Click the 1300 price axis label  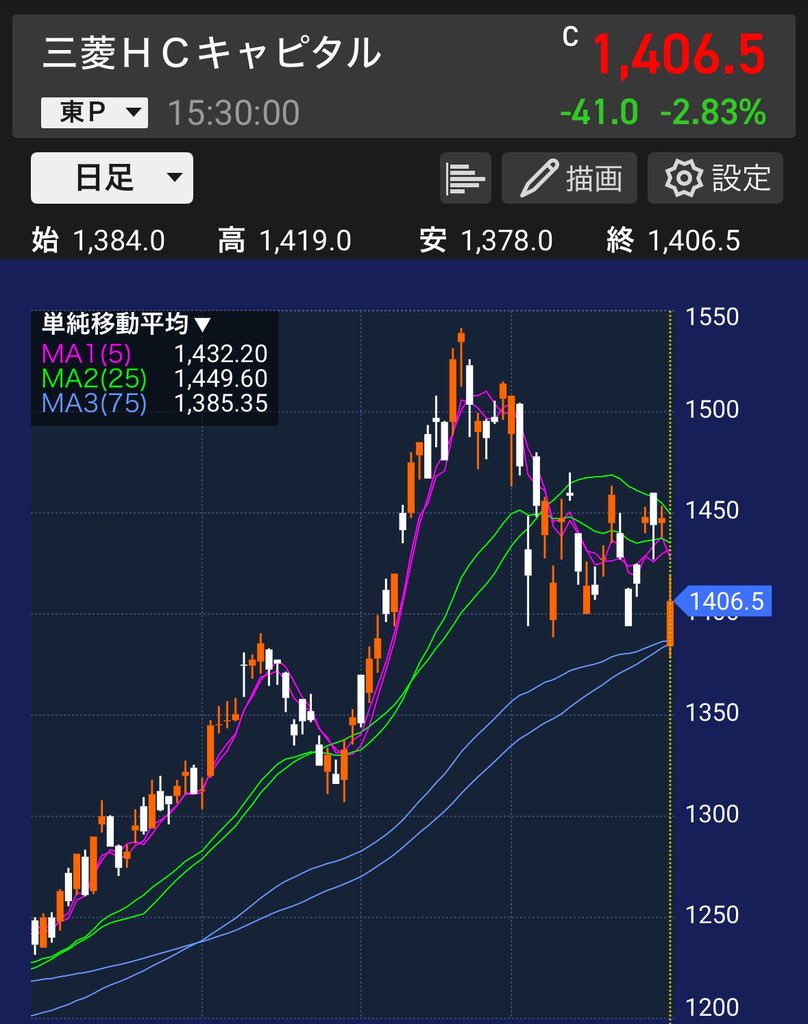point(712,814)
